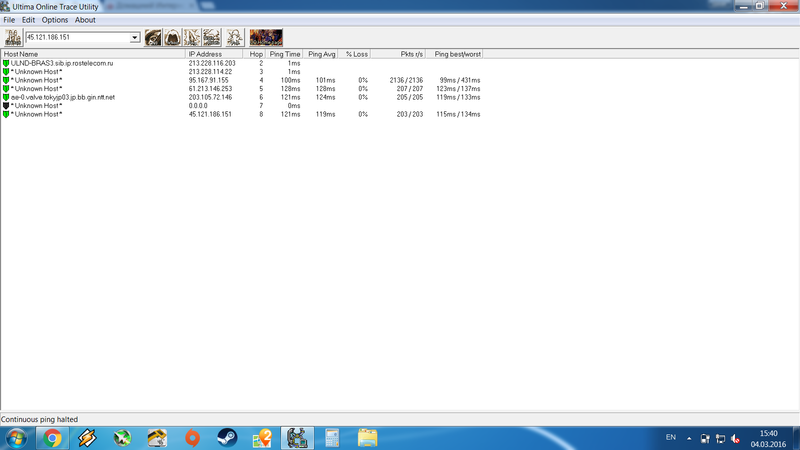Sort by Host Name column header
The width and height of the screenshot is (800, 450).
[93, 54]
